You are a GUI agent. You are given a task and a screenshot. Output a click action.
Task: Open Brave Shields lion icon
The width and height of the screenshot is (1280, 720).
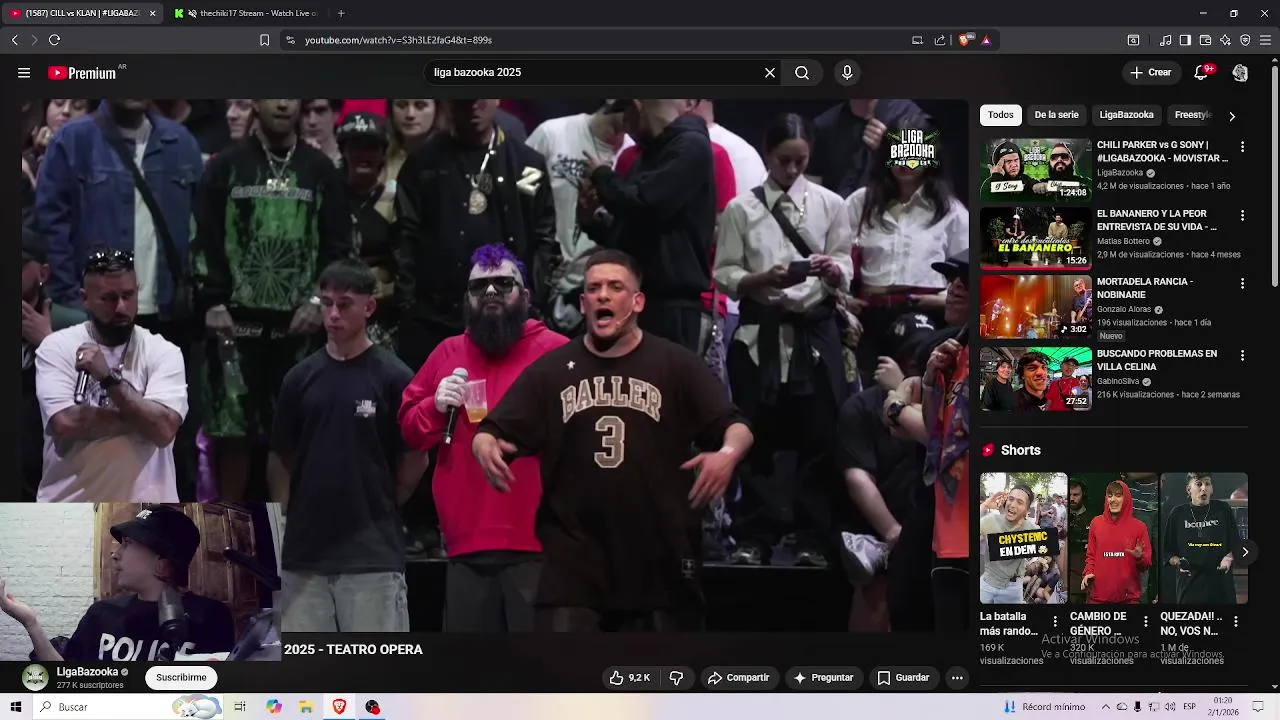(965, 40)
